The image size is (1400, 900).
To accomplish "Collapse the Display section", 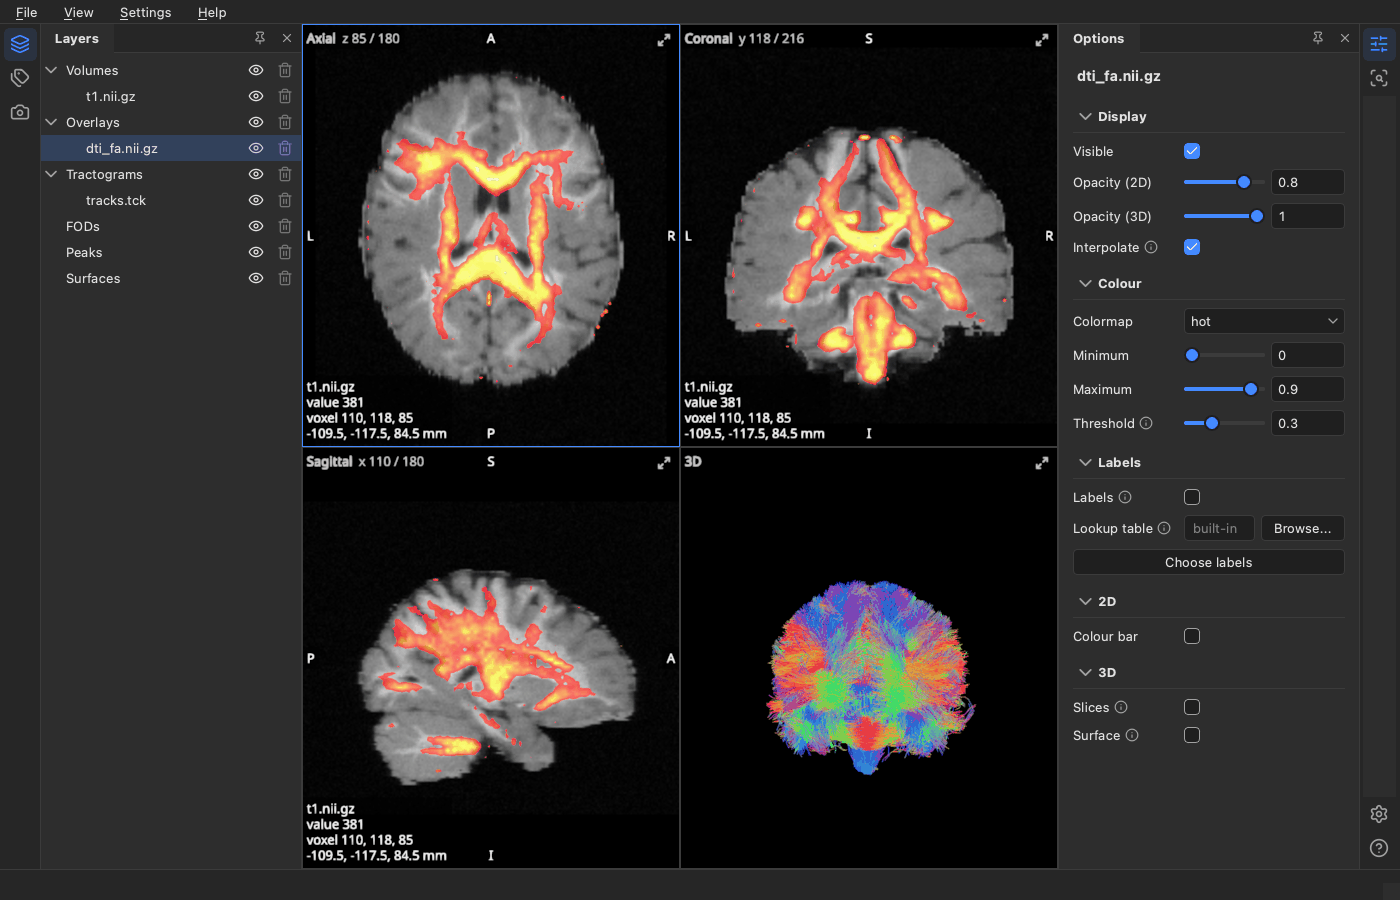I will click(1085, 116).
